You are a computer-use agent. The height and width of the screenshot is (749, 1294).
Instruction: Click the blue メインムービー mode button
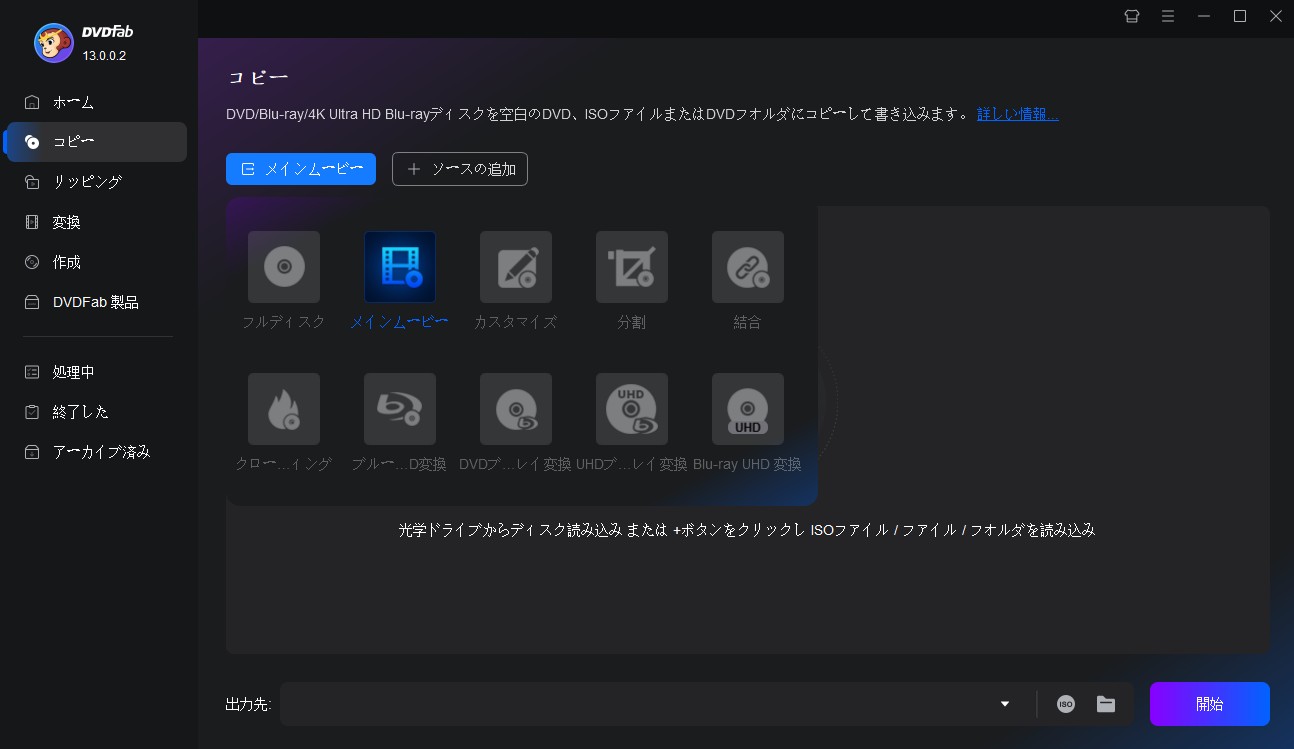301,169
